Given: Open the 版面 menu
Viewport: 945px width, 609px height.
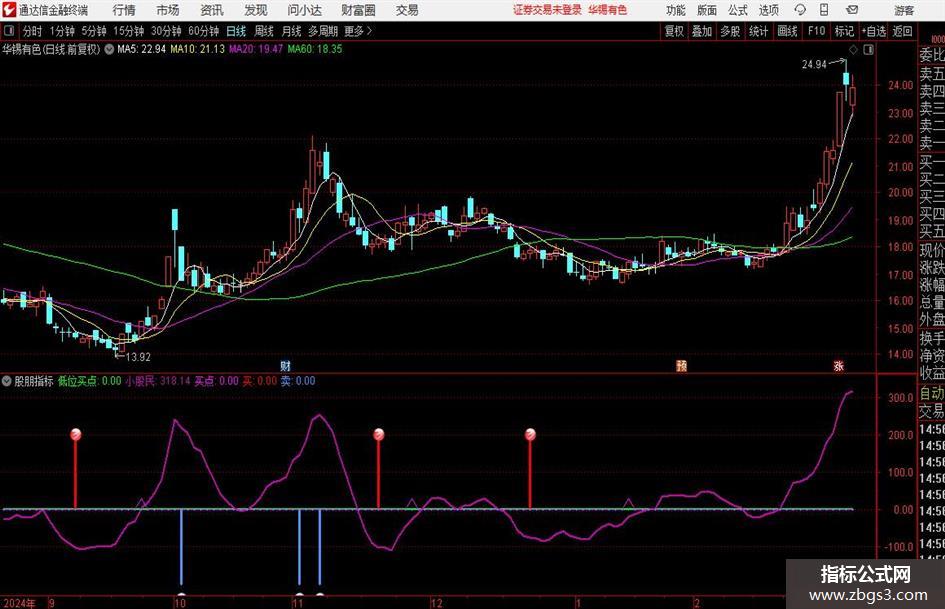Looking at the screenshot, I should click(x=706, y=10).
